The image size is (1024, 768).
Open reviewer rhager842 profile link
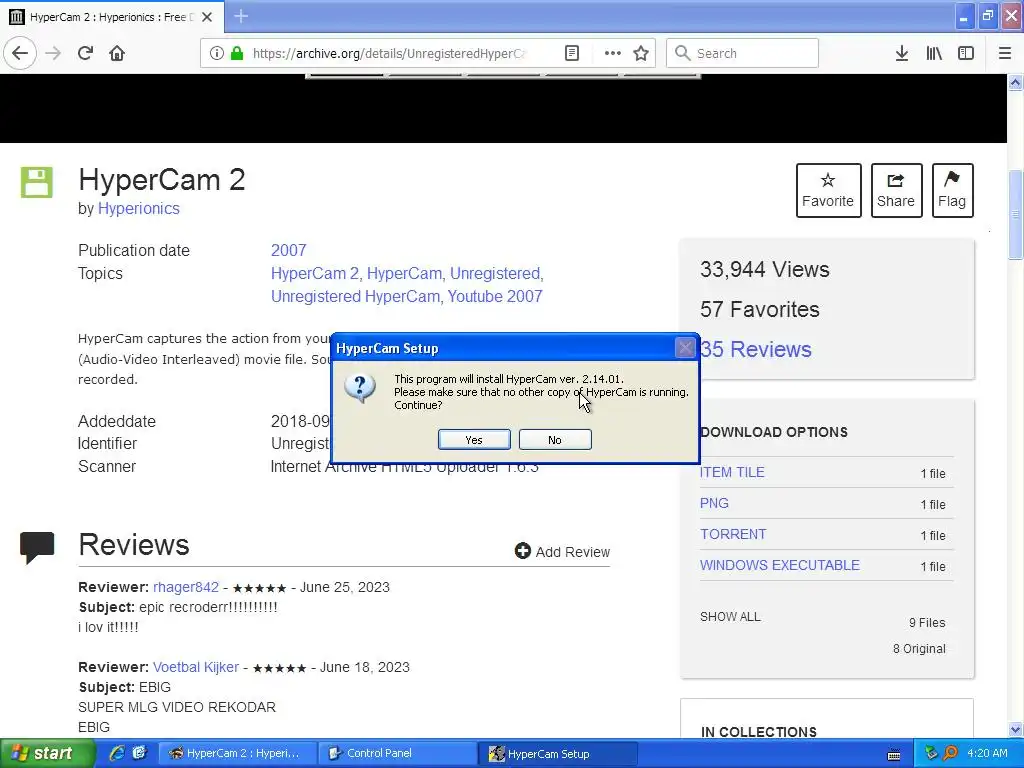(x=185, y=587)
